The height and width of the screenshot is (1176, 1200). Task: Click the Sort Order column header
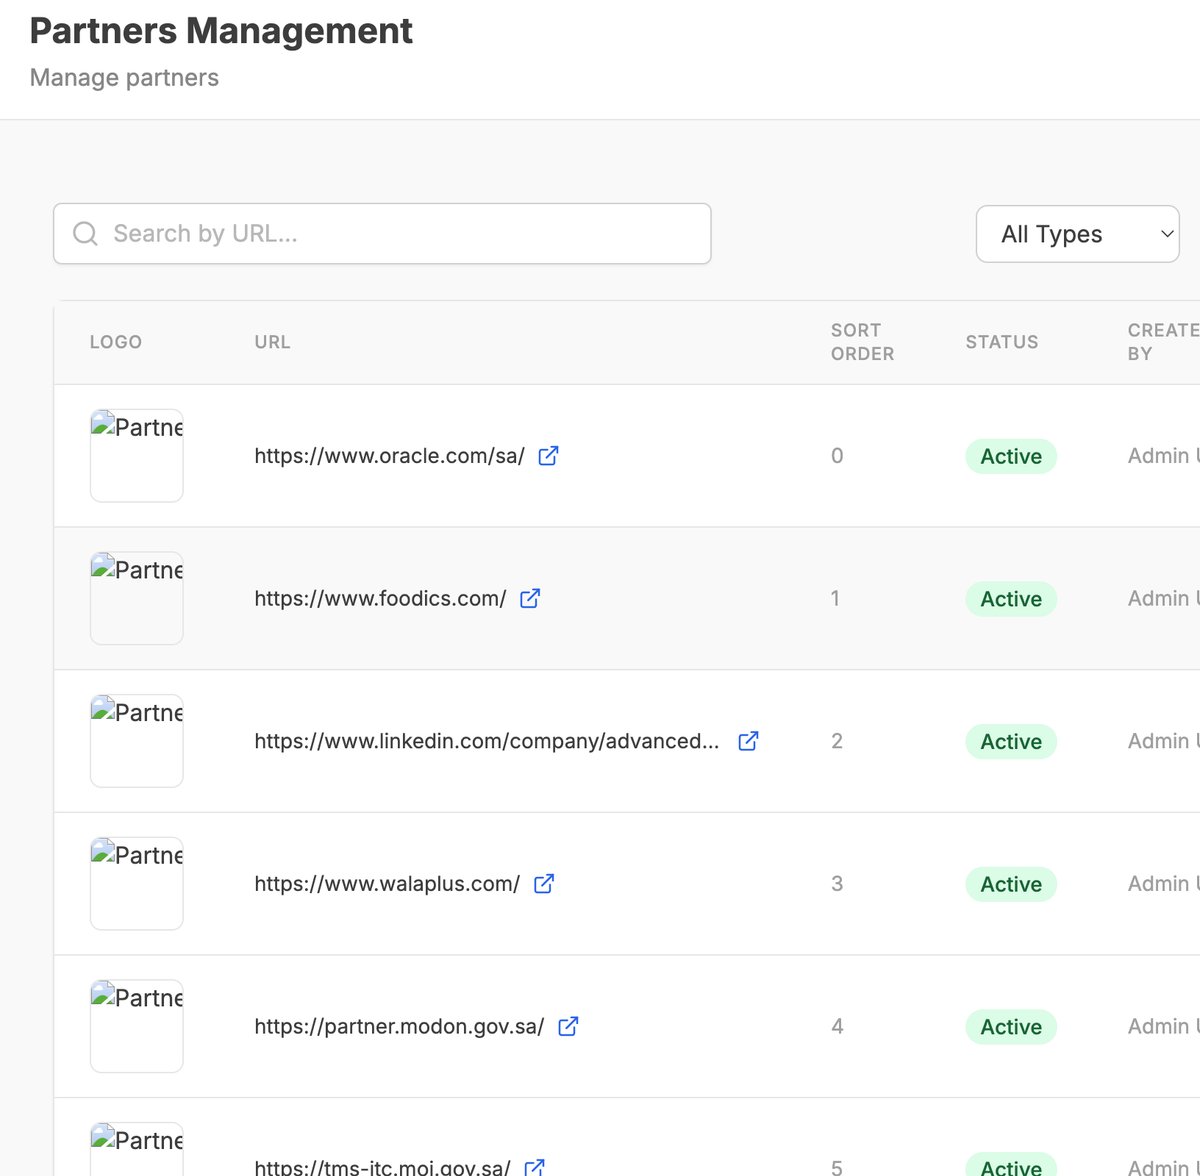[862, 342]
